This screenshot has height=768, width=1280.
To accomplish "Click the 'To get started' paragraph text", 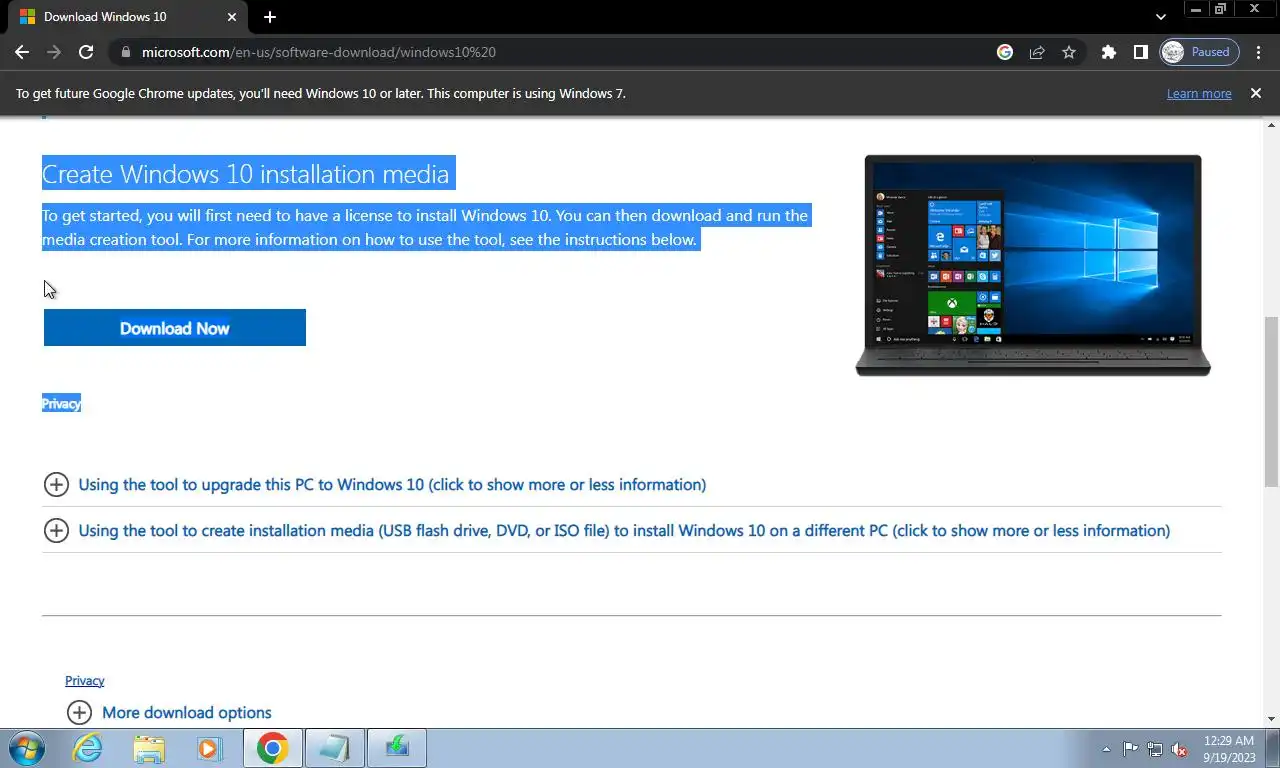I will click(x=425, y=227).
